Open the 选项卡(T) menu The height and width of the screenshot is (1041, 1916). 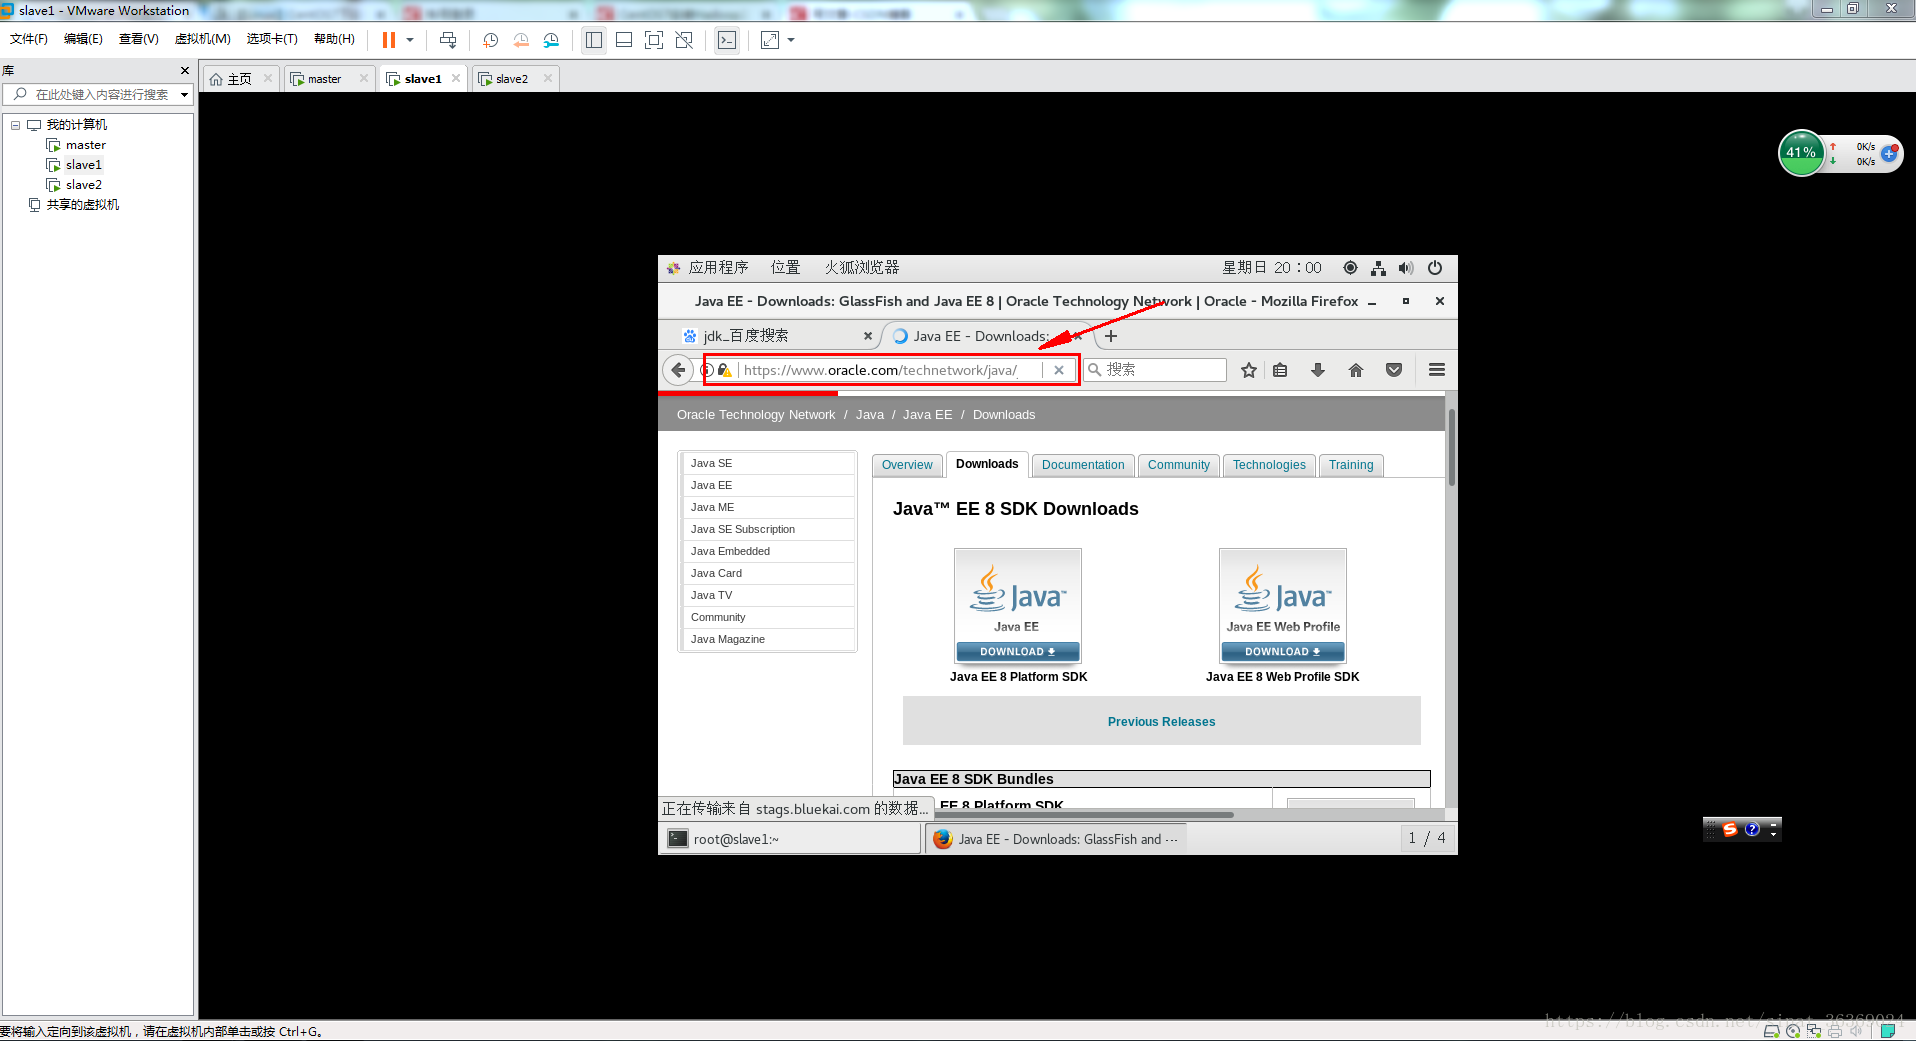tap(272, 39)
